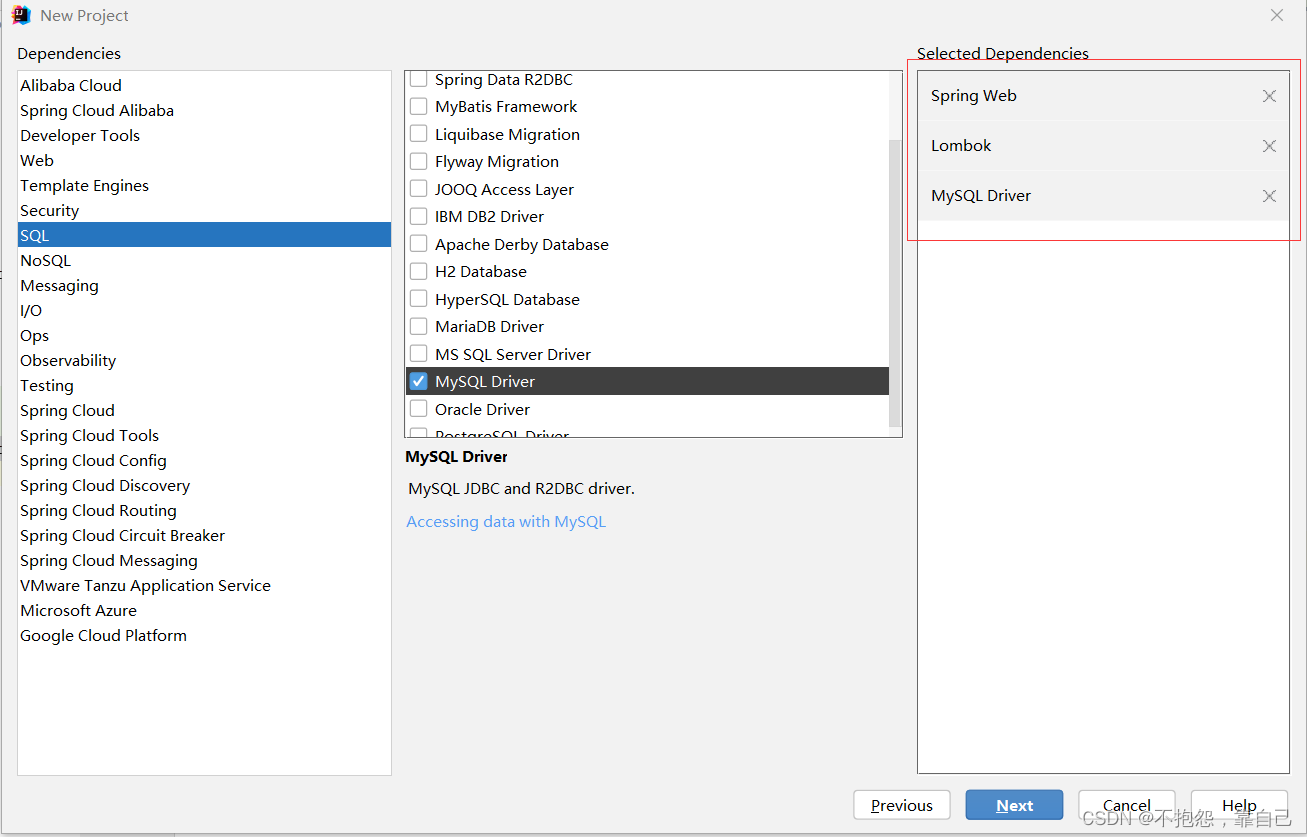The height and width of the screenshot is (837, 1307).
Task: Select Lombok in Selected Dependencies list
Action: tap(1103, 146)
